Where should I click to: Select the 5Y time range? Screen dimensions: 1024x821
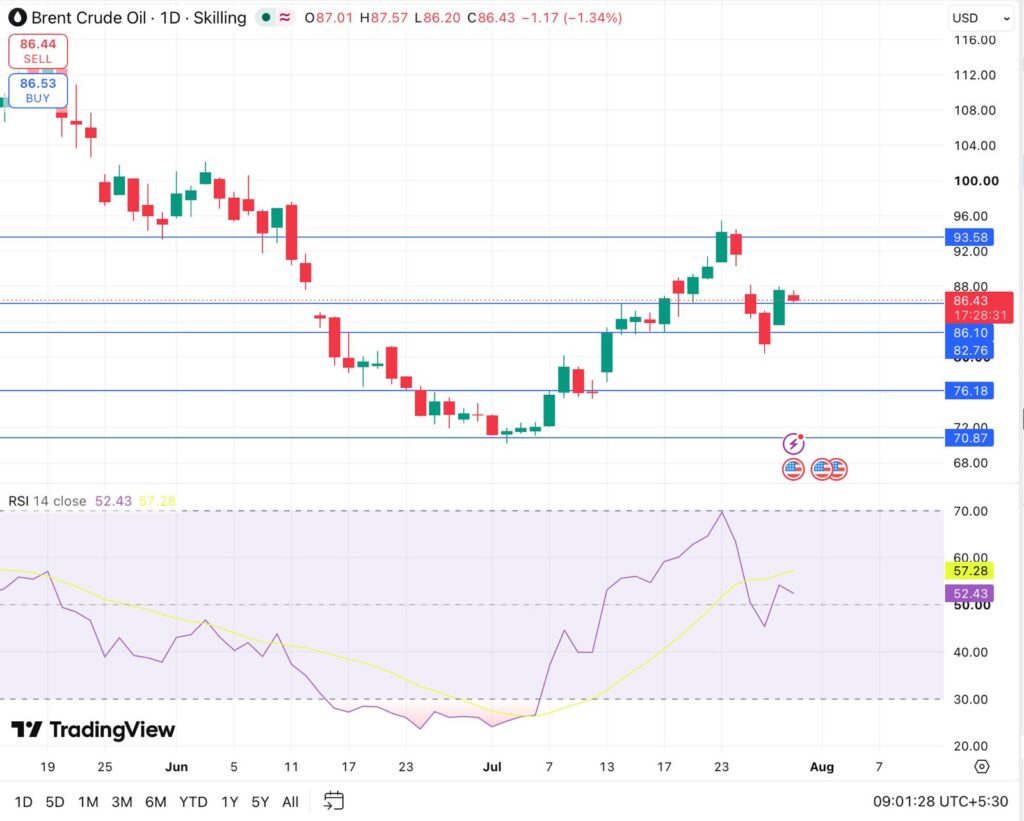(261, 801)
